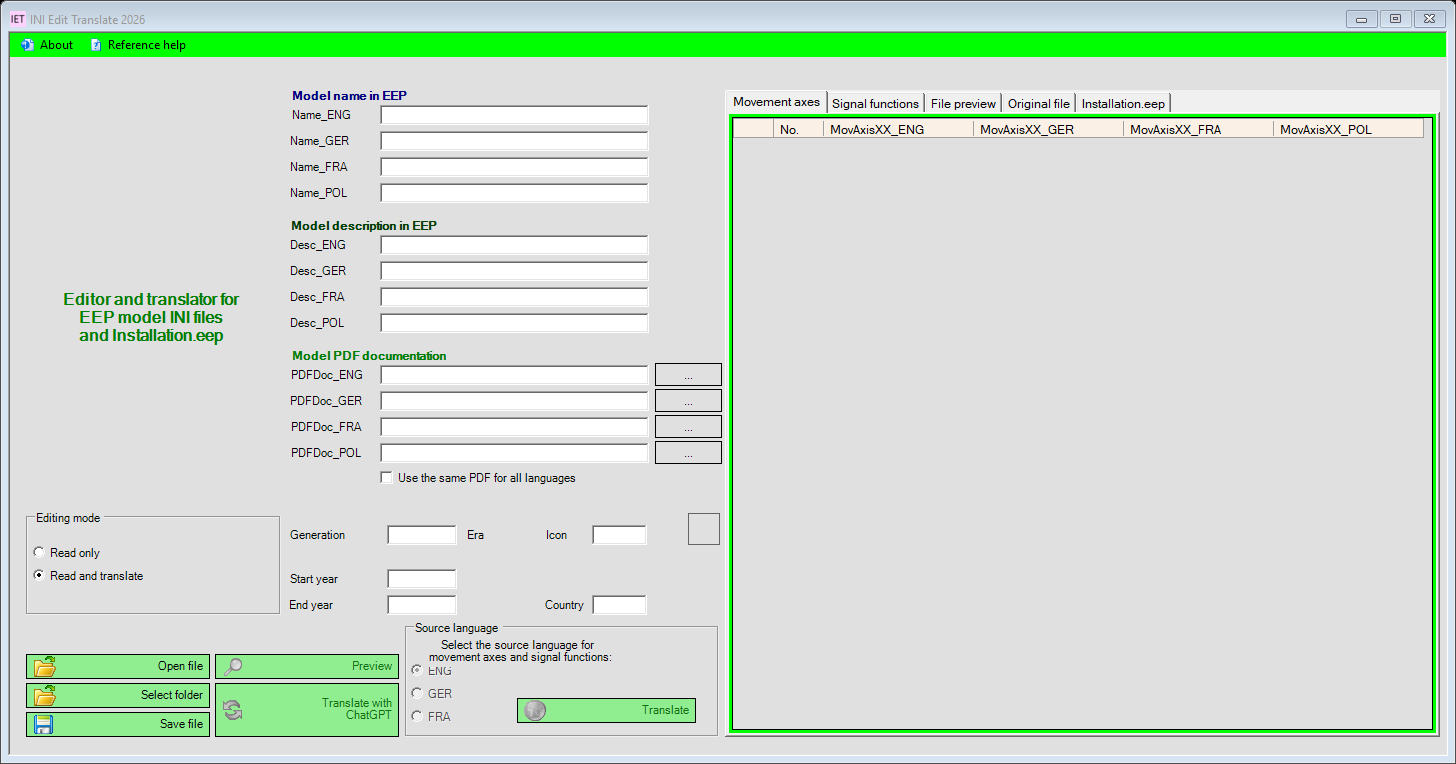Click the PDFDoc_GER path field
Viewport: 1456px width, 764px height.
(514, 401)
